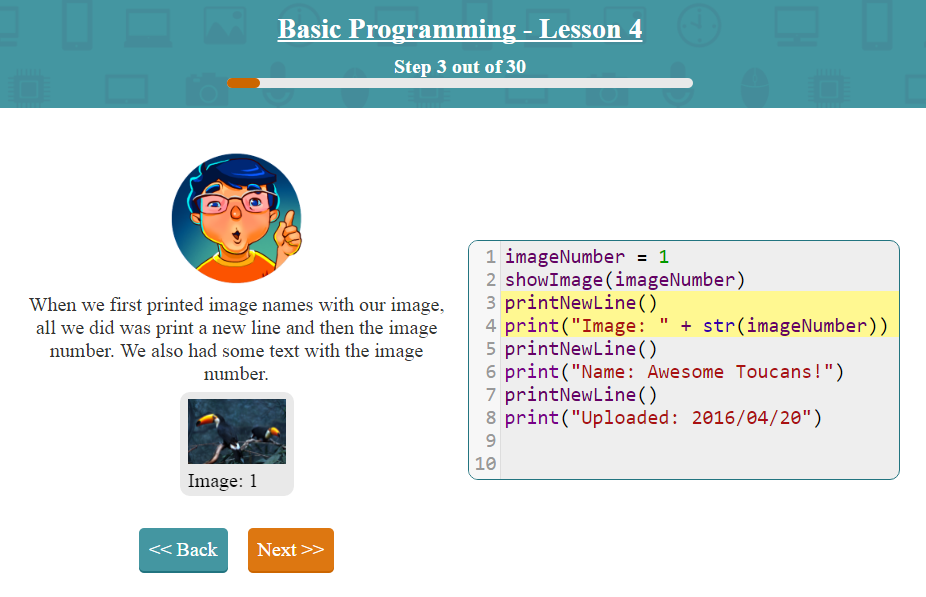Open the Basic Programming - Lesson 4 title link

[460, 29]
